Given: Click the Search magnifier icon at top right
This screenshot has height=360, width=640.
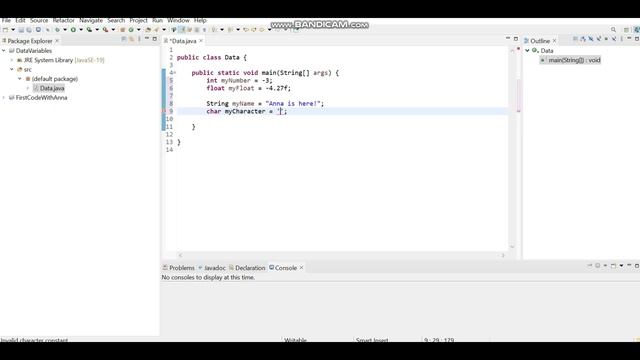Looking at the screenshot, I should [613, 30].
